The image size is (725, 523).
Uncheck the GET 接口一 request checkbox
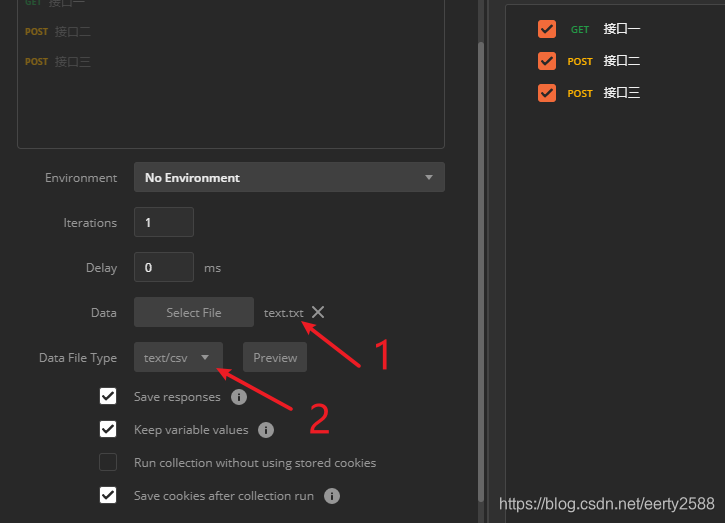coord(547,29)
